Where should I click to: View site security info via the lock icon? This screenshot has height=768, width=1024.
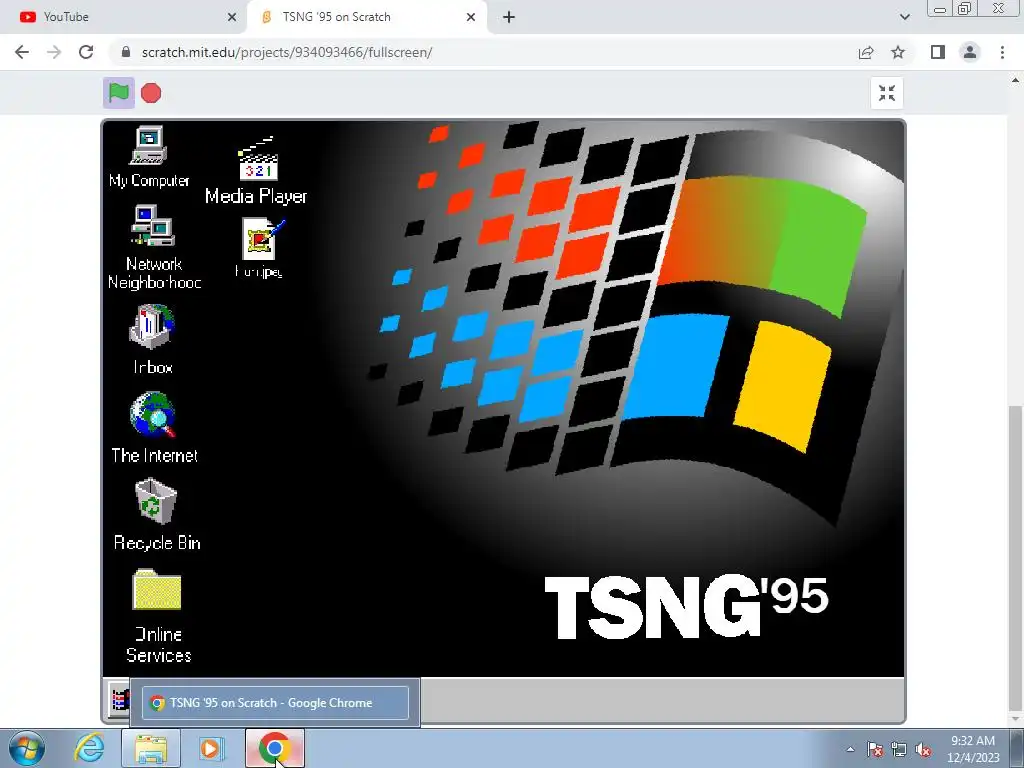pyautogui.click(x=126, y=52)
